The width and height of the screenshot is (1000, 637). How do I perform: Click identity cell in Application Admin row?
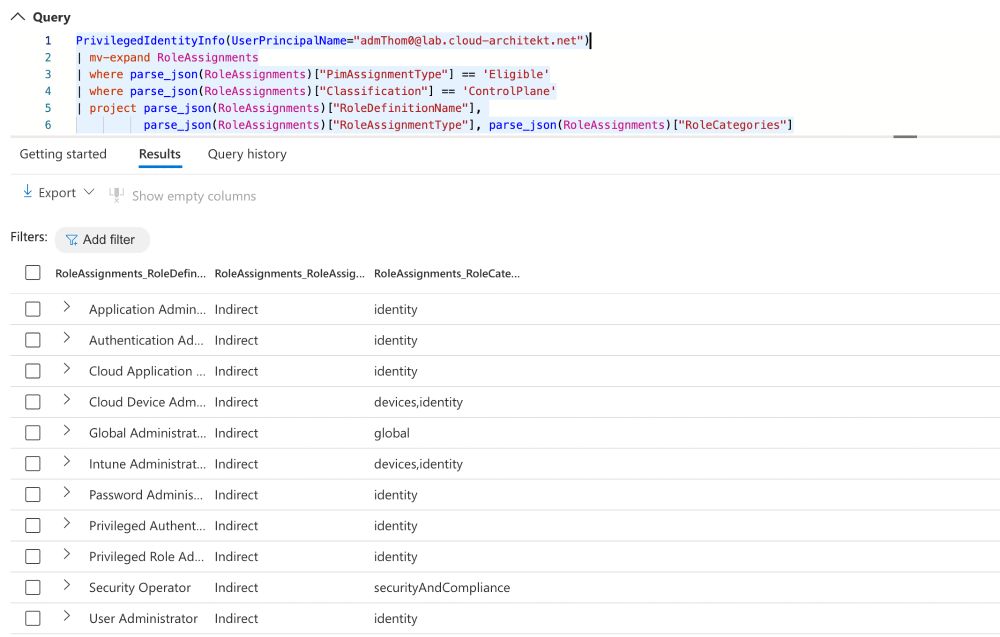pyautogui.click(x=395, y=309)
